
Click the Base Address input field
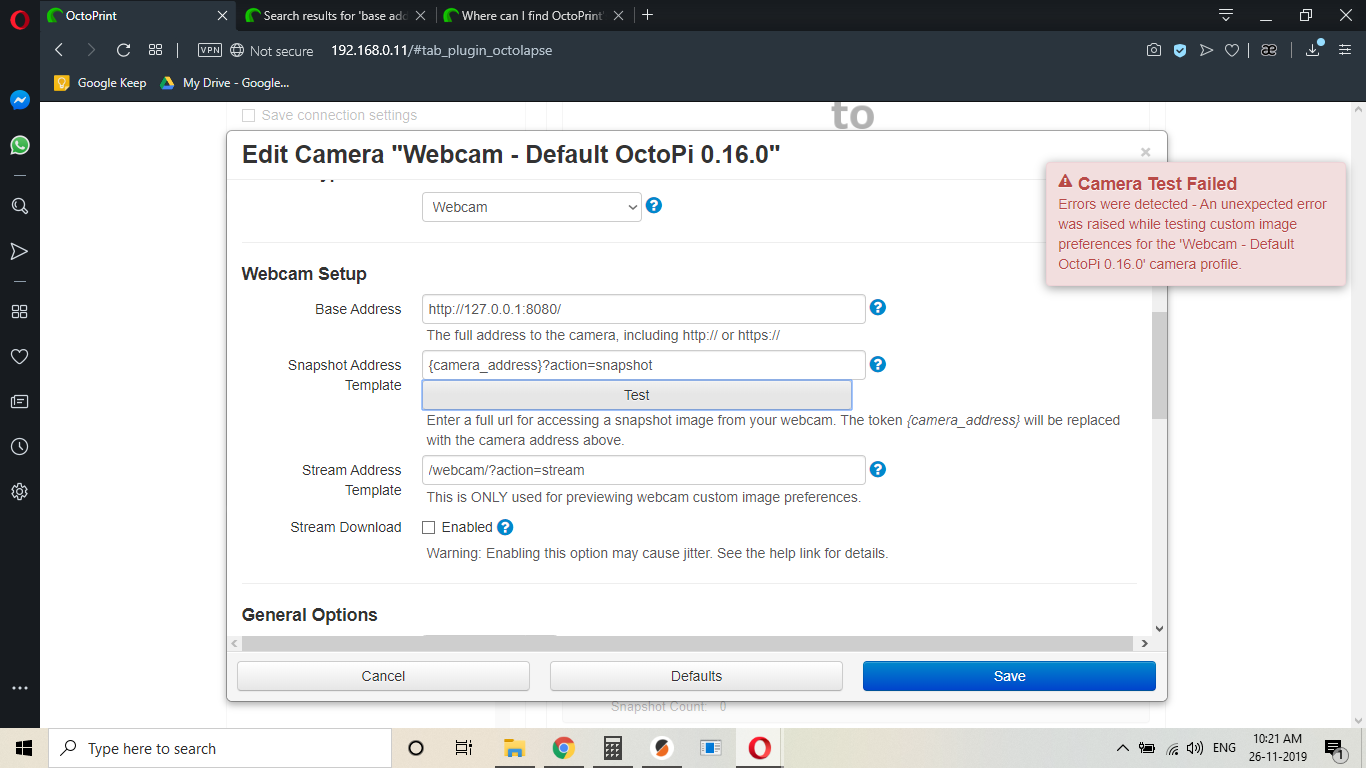pyautogui.click(x=643, y=309)
